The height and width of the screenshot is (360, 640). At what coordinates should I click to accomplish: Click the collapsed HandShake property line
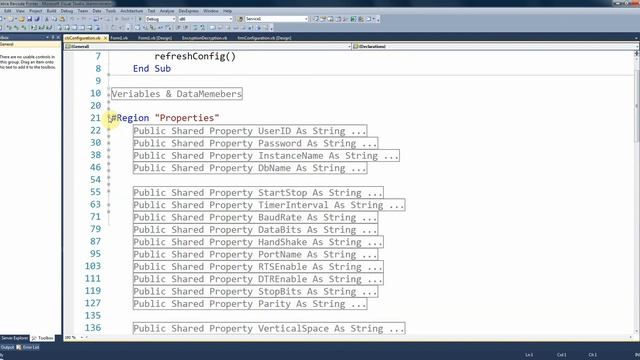pos(258,242)
